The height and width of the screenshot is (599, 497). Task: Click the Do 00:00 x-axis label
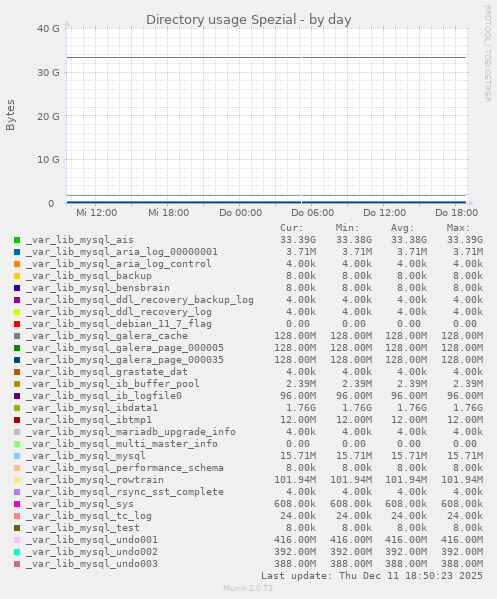coord(241,213)
